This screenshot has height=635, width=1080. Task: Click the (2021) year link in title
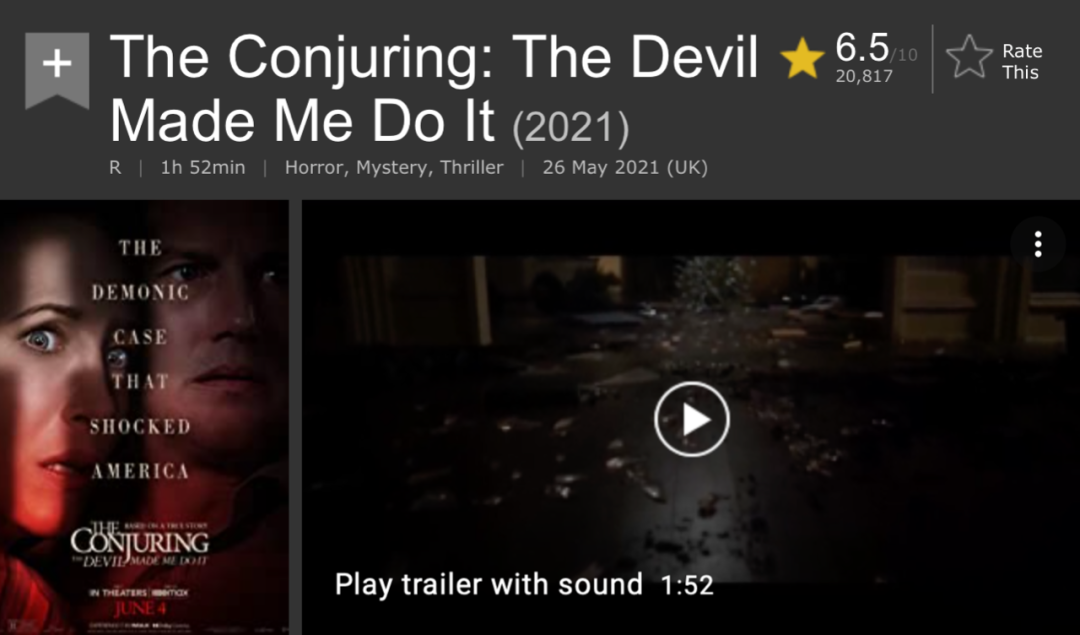tap(570, 128)
